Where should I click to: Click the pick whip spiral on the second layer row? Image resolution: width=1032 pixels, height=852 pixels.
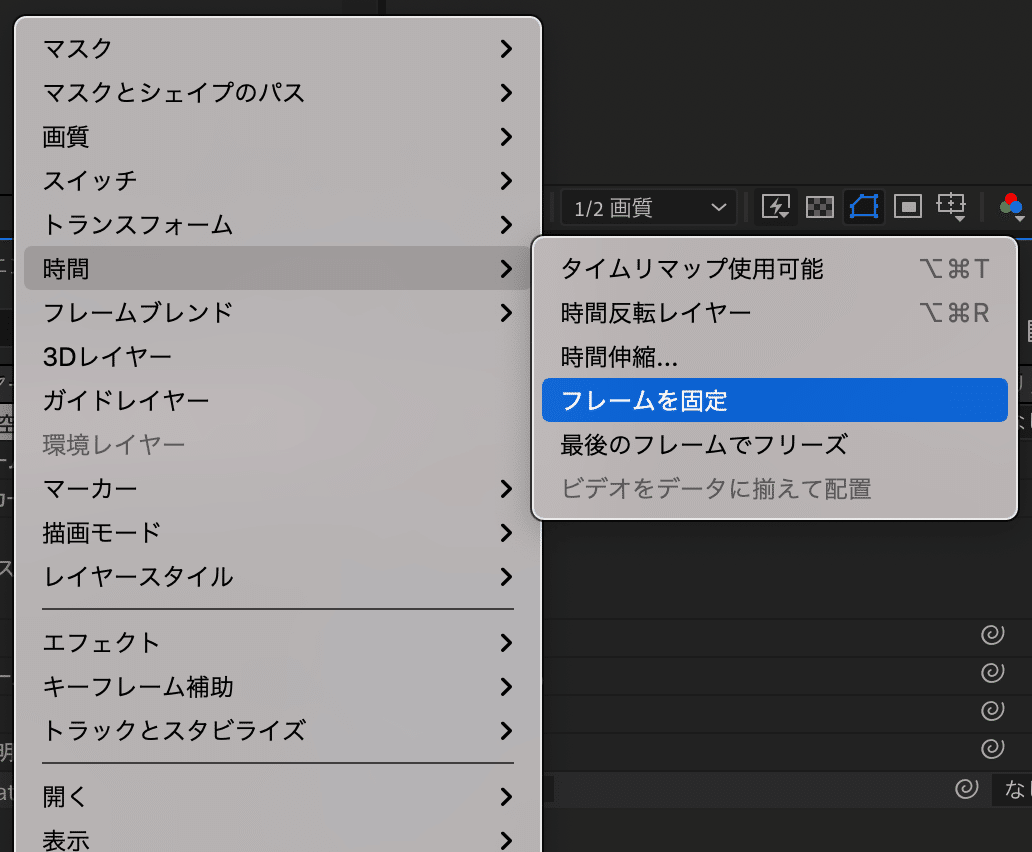click(x=992, y=672)
